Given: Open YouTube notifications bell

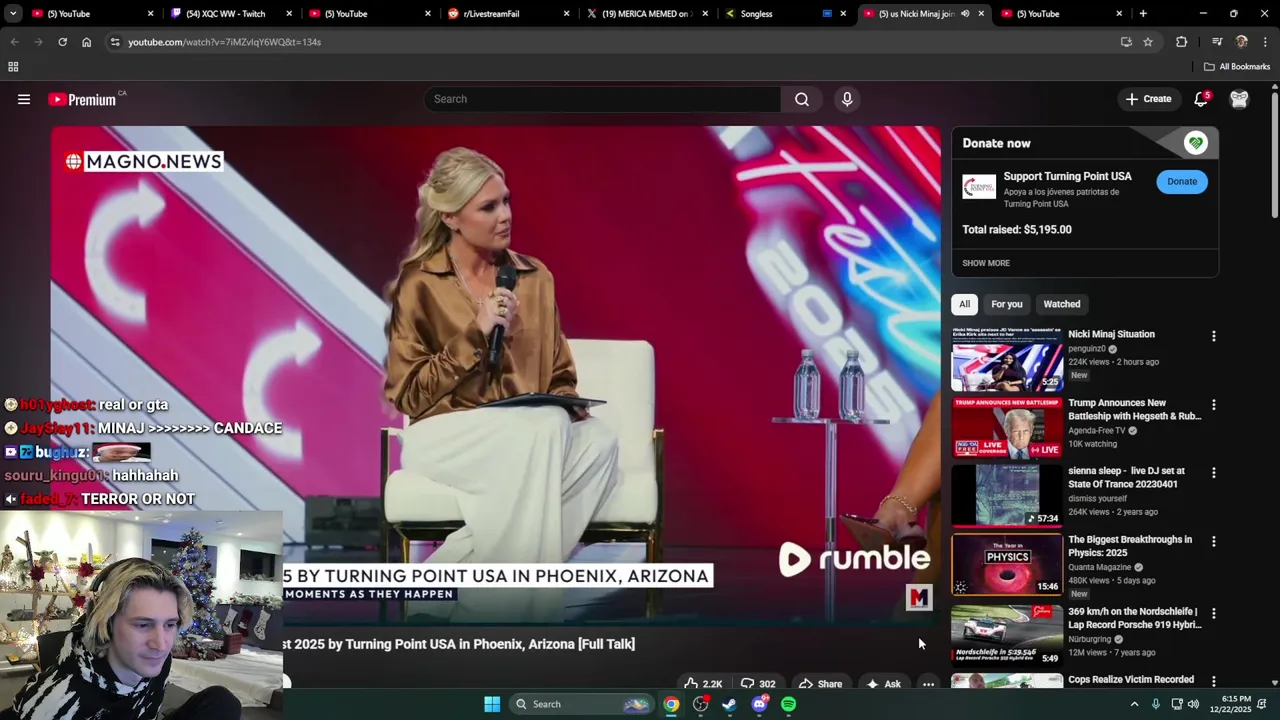Looking at the screenshot, I should (x=1201, y=99).
